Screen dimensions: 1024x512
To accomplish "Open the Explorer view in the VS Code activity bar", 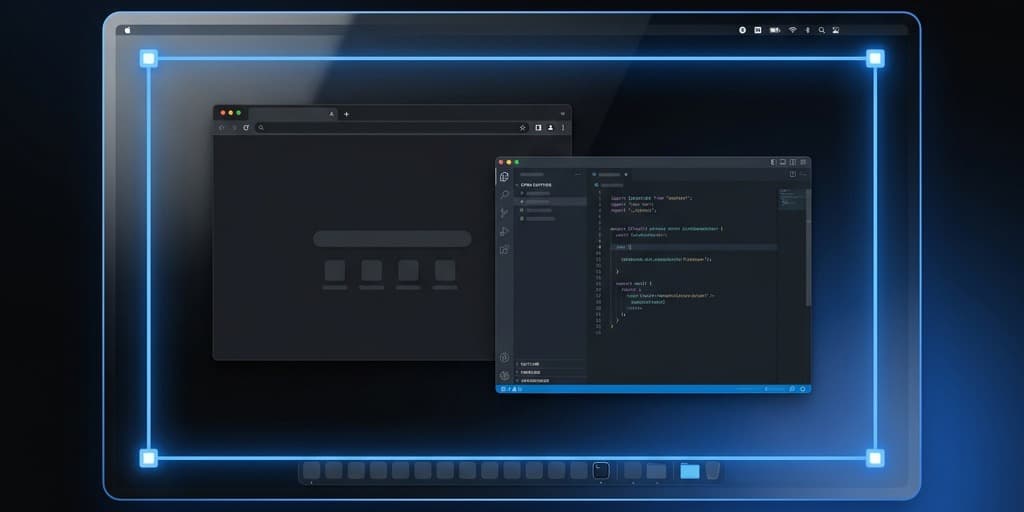I will pos(504,177).
